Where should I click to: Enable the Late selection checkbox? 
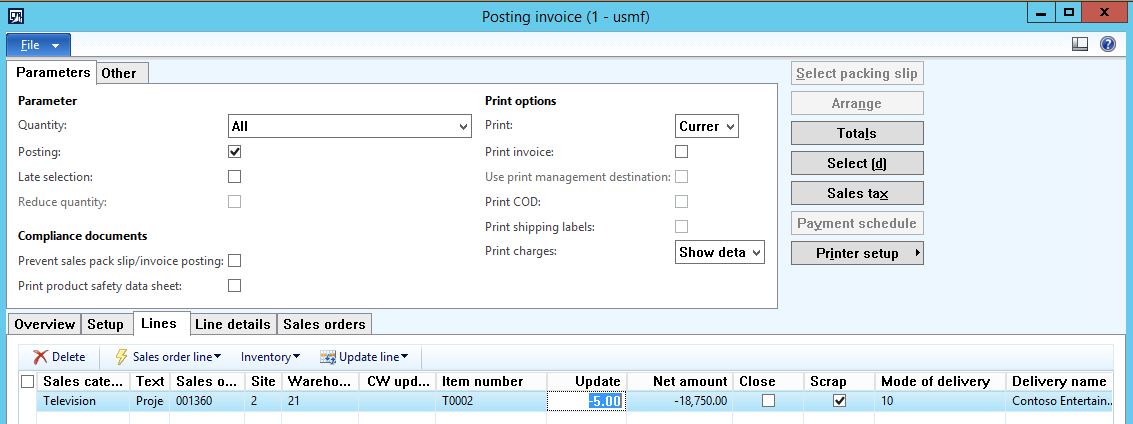pyautogui.click(x=234, y=176)
